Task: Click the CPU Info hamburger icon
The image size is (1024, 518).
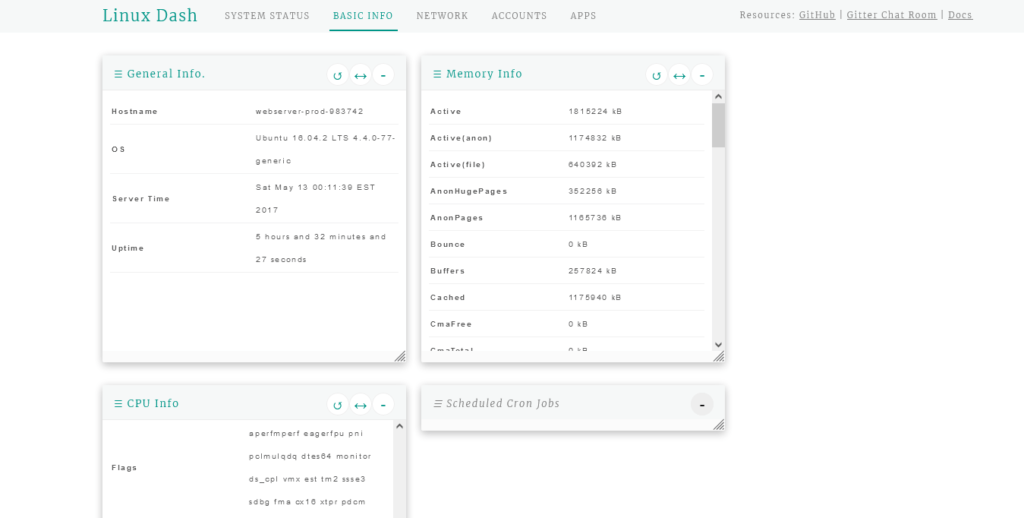Action: click(118, 404)
